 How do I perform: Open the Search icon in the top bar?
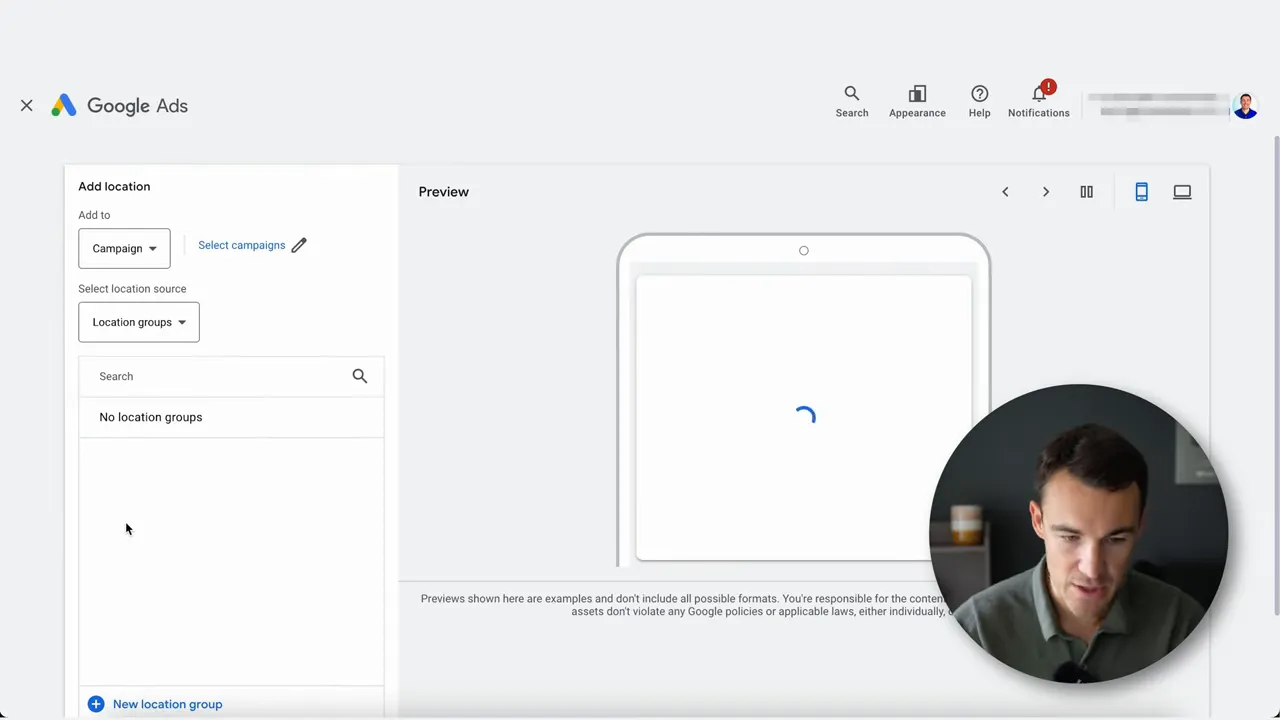(851, 100)
